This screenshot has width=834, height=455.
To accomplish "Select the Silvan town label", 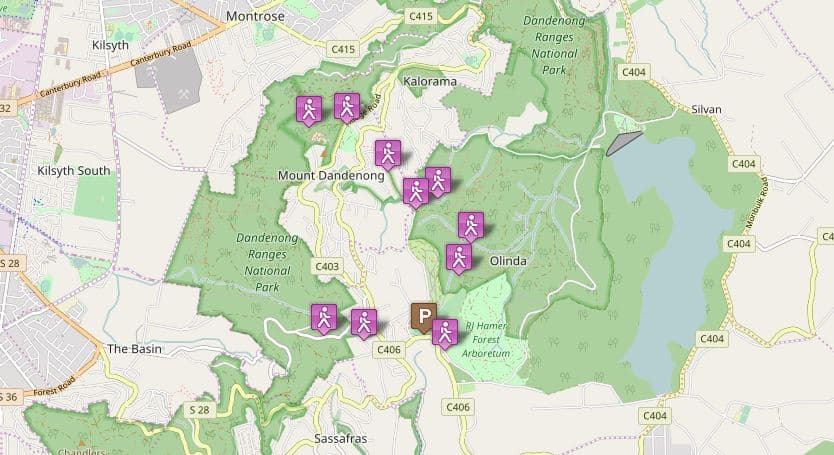I will click(706, 109).
